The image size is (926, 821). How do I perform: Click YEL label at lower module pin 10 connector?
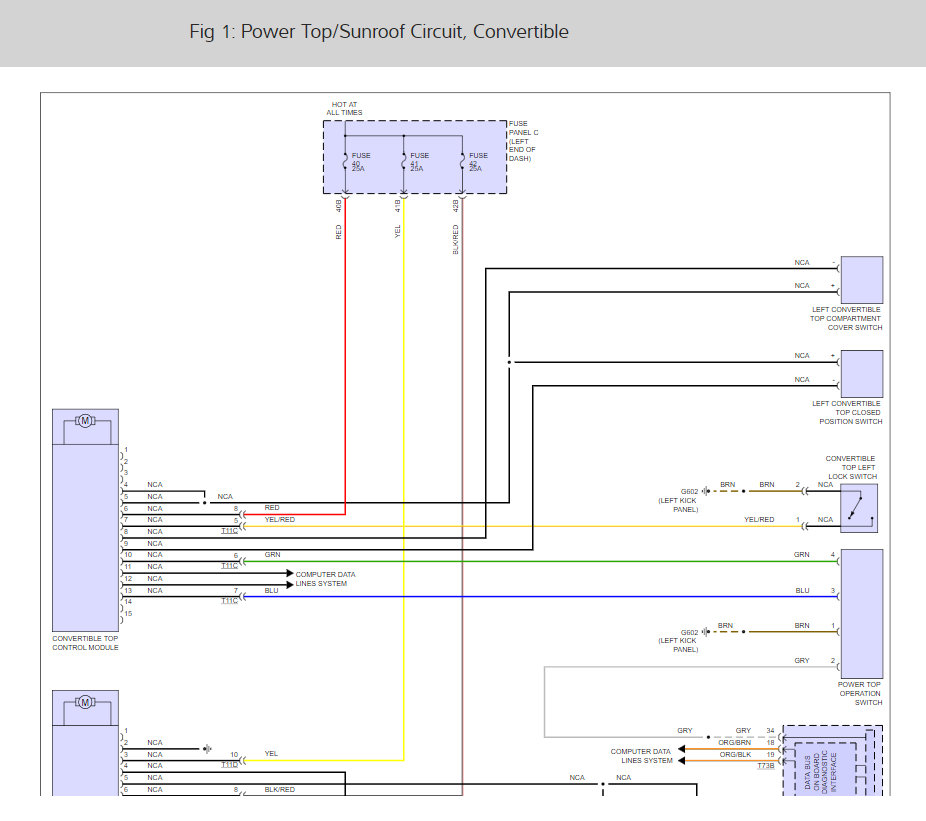pyautogui.click(x=271, y=753)
